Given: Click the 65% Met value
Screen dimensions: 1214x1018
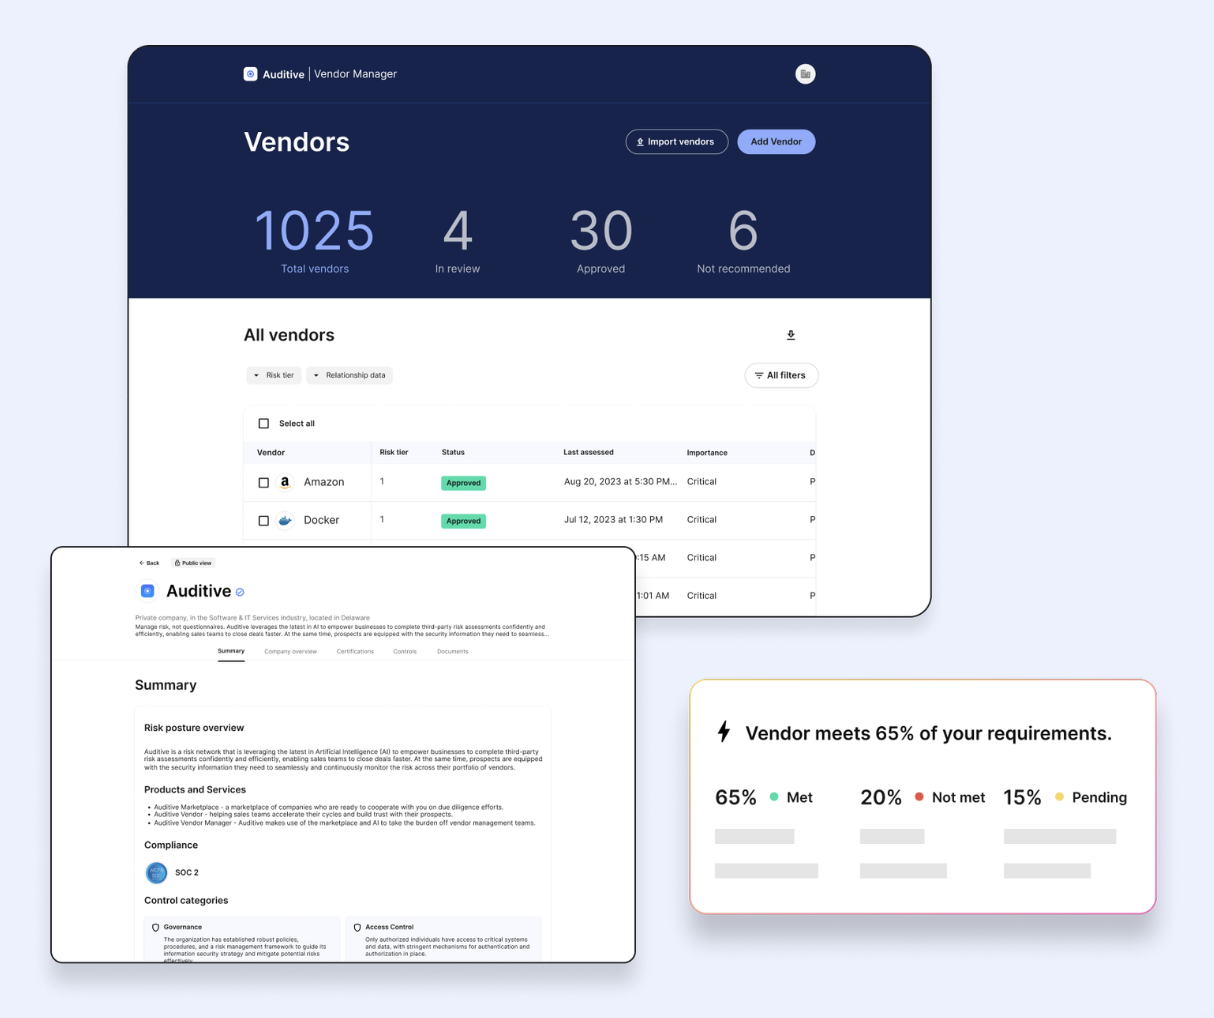Looking at the screenshot, I should (x=735, y=797).
